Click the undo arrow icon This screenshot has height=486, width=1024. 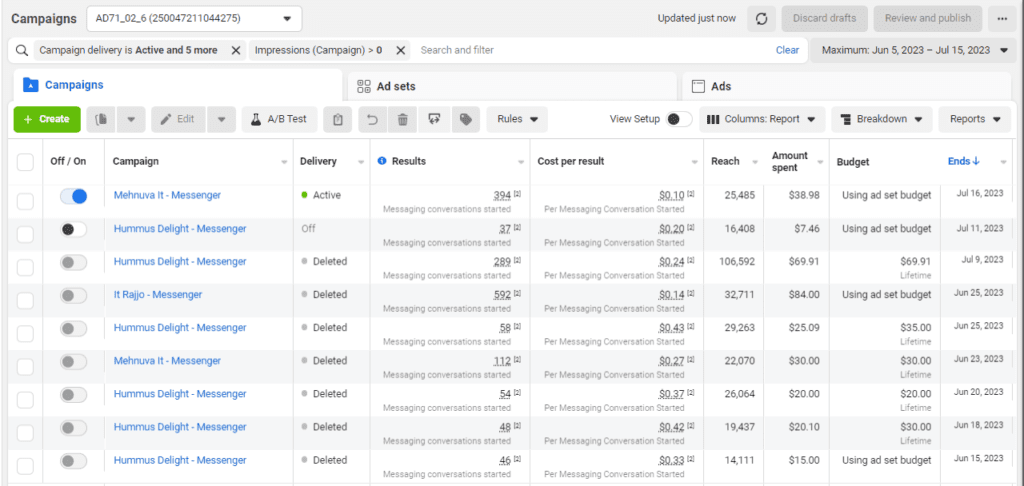373,120
